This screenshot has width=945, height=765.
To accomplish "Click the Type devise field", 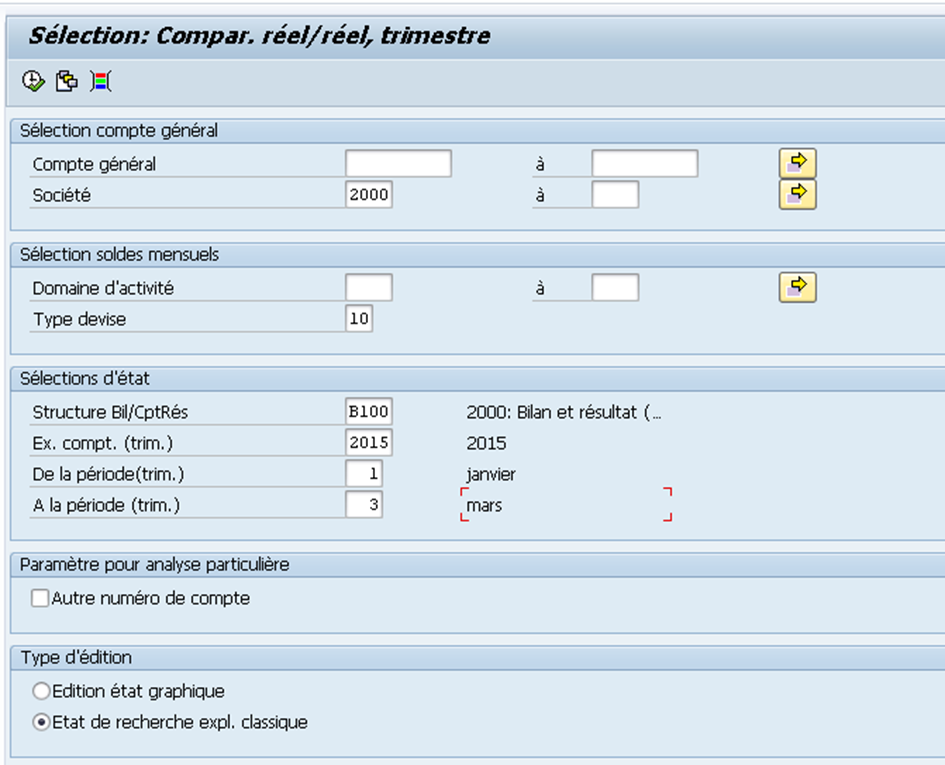I will (359, 318).
